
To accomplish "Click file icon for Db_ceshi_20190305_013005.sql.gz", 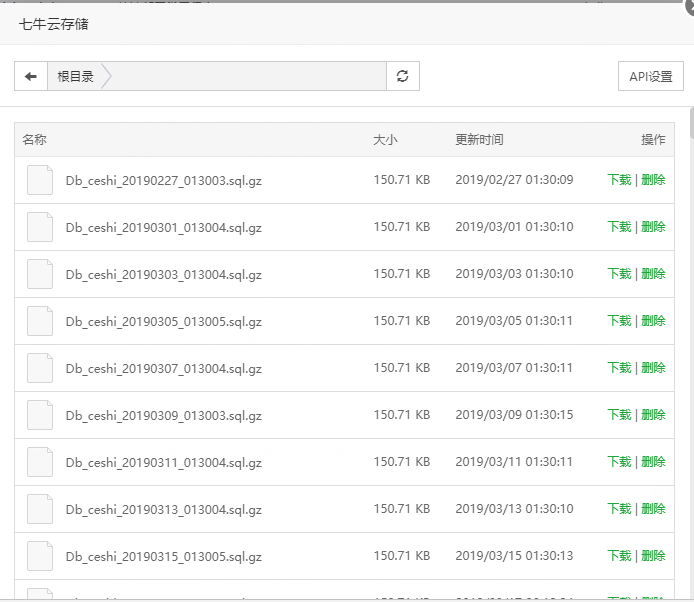I will click(40, 321).
